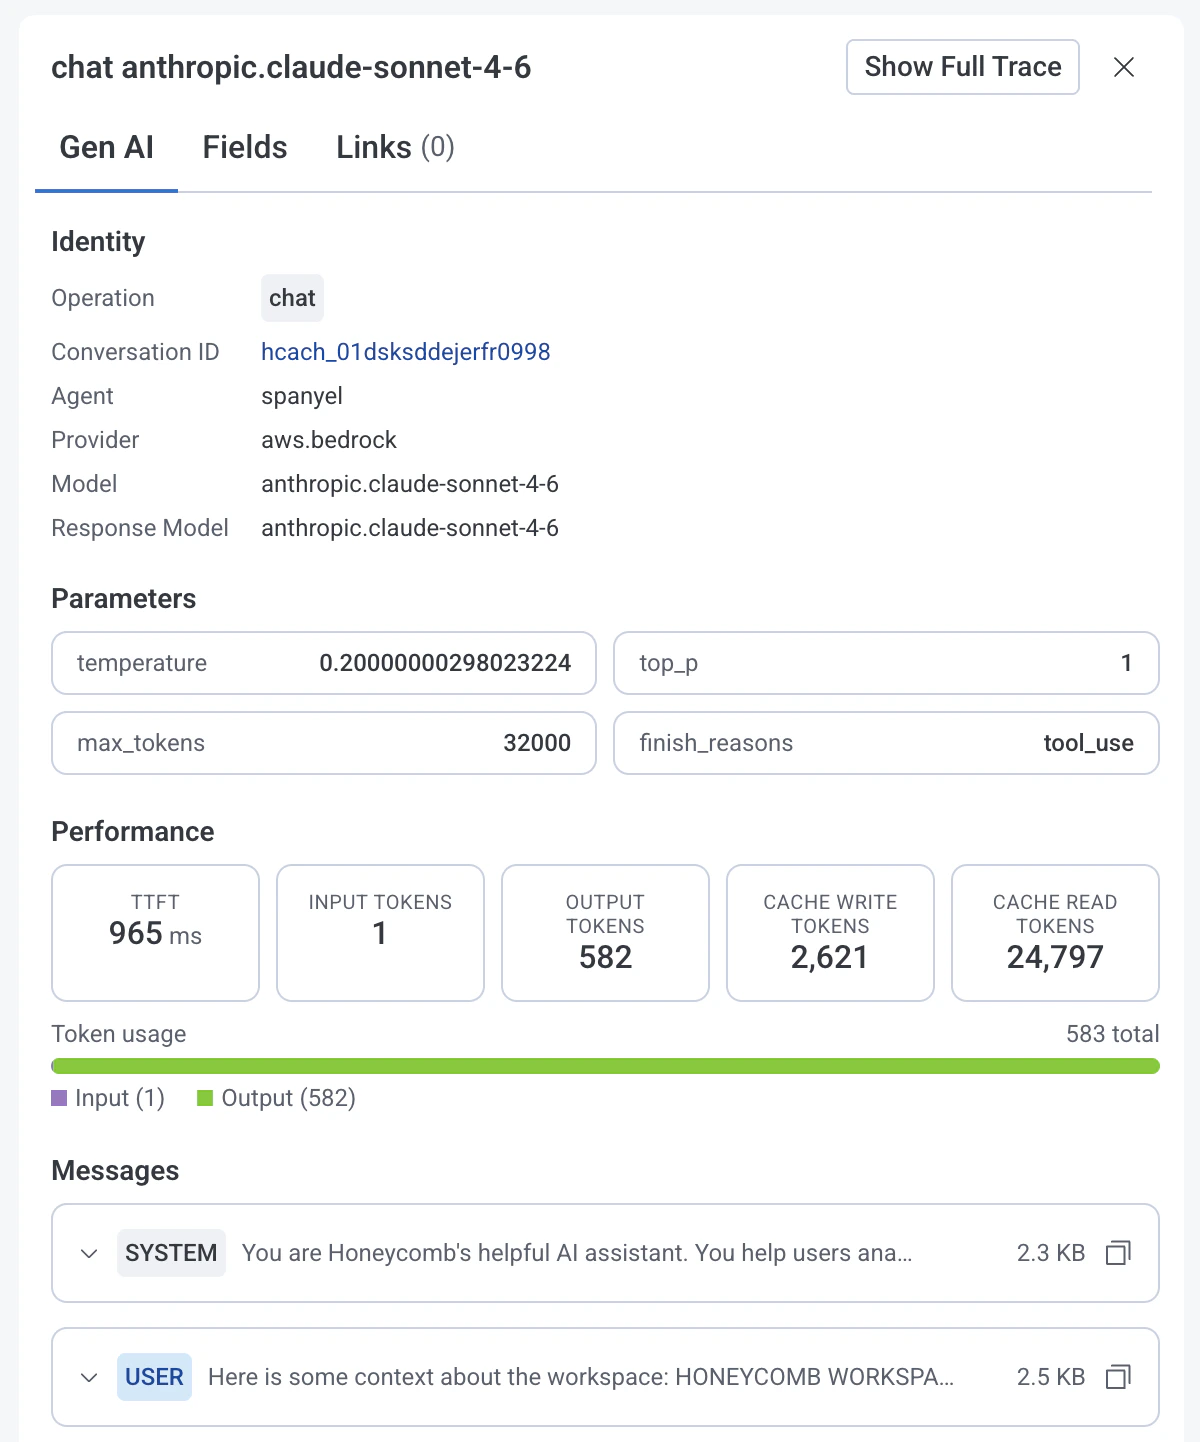Click the 2.3 KB size text
Viewport: 1200px width, 1442px height.
(x=1050, y=1253)
